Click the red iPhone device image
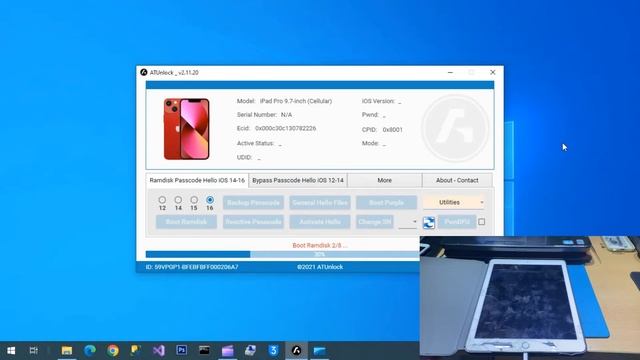 (x=187, y=129)
